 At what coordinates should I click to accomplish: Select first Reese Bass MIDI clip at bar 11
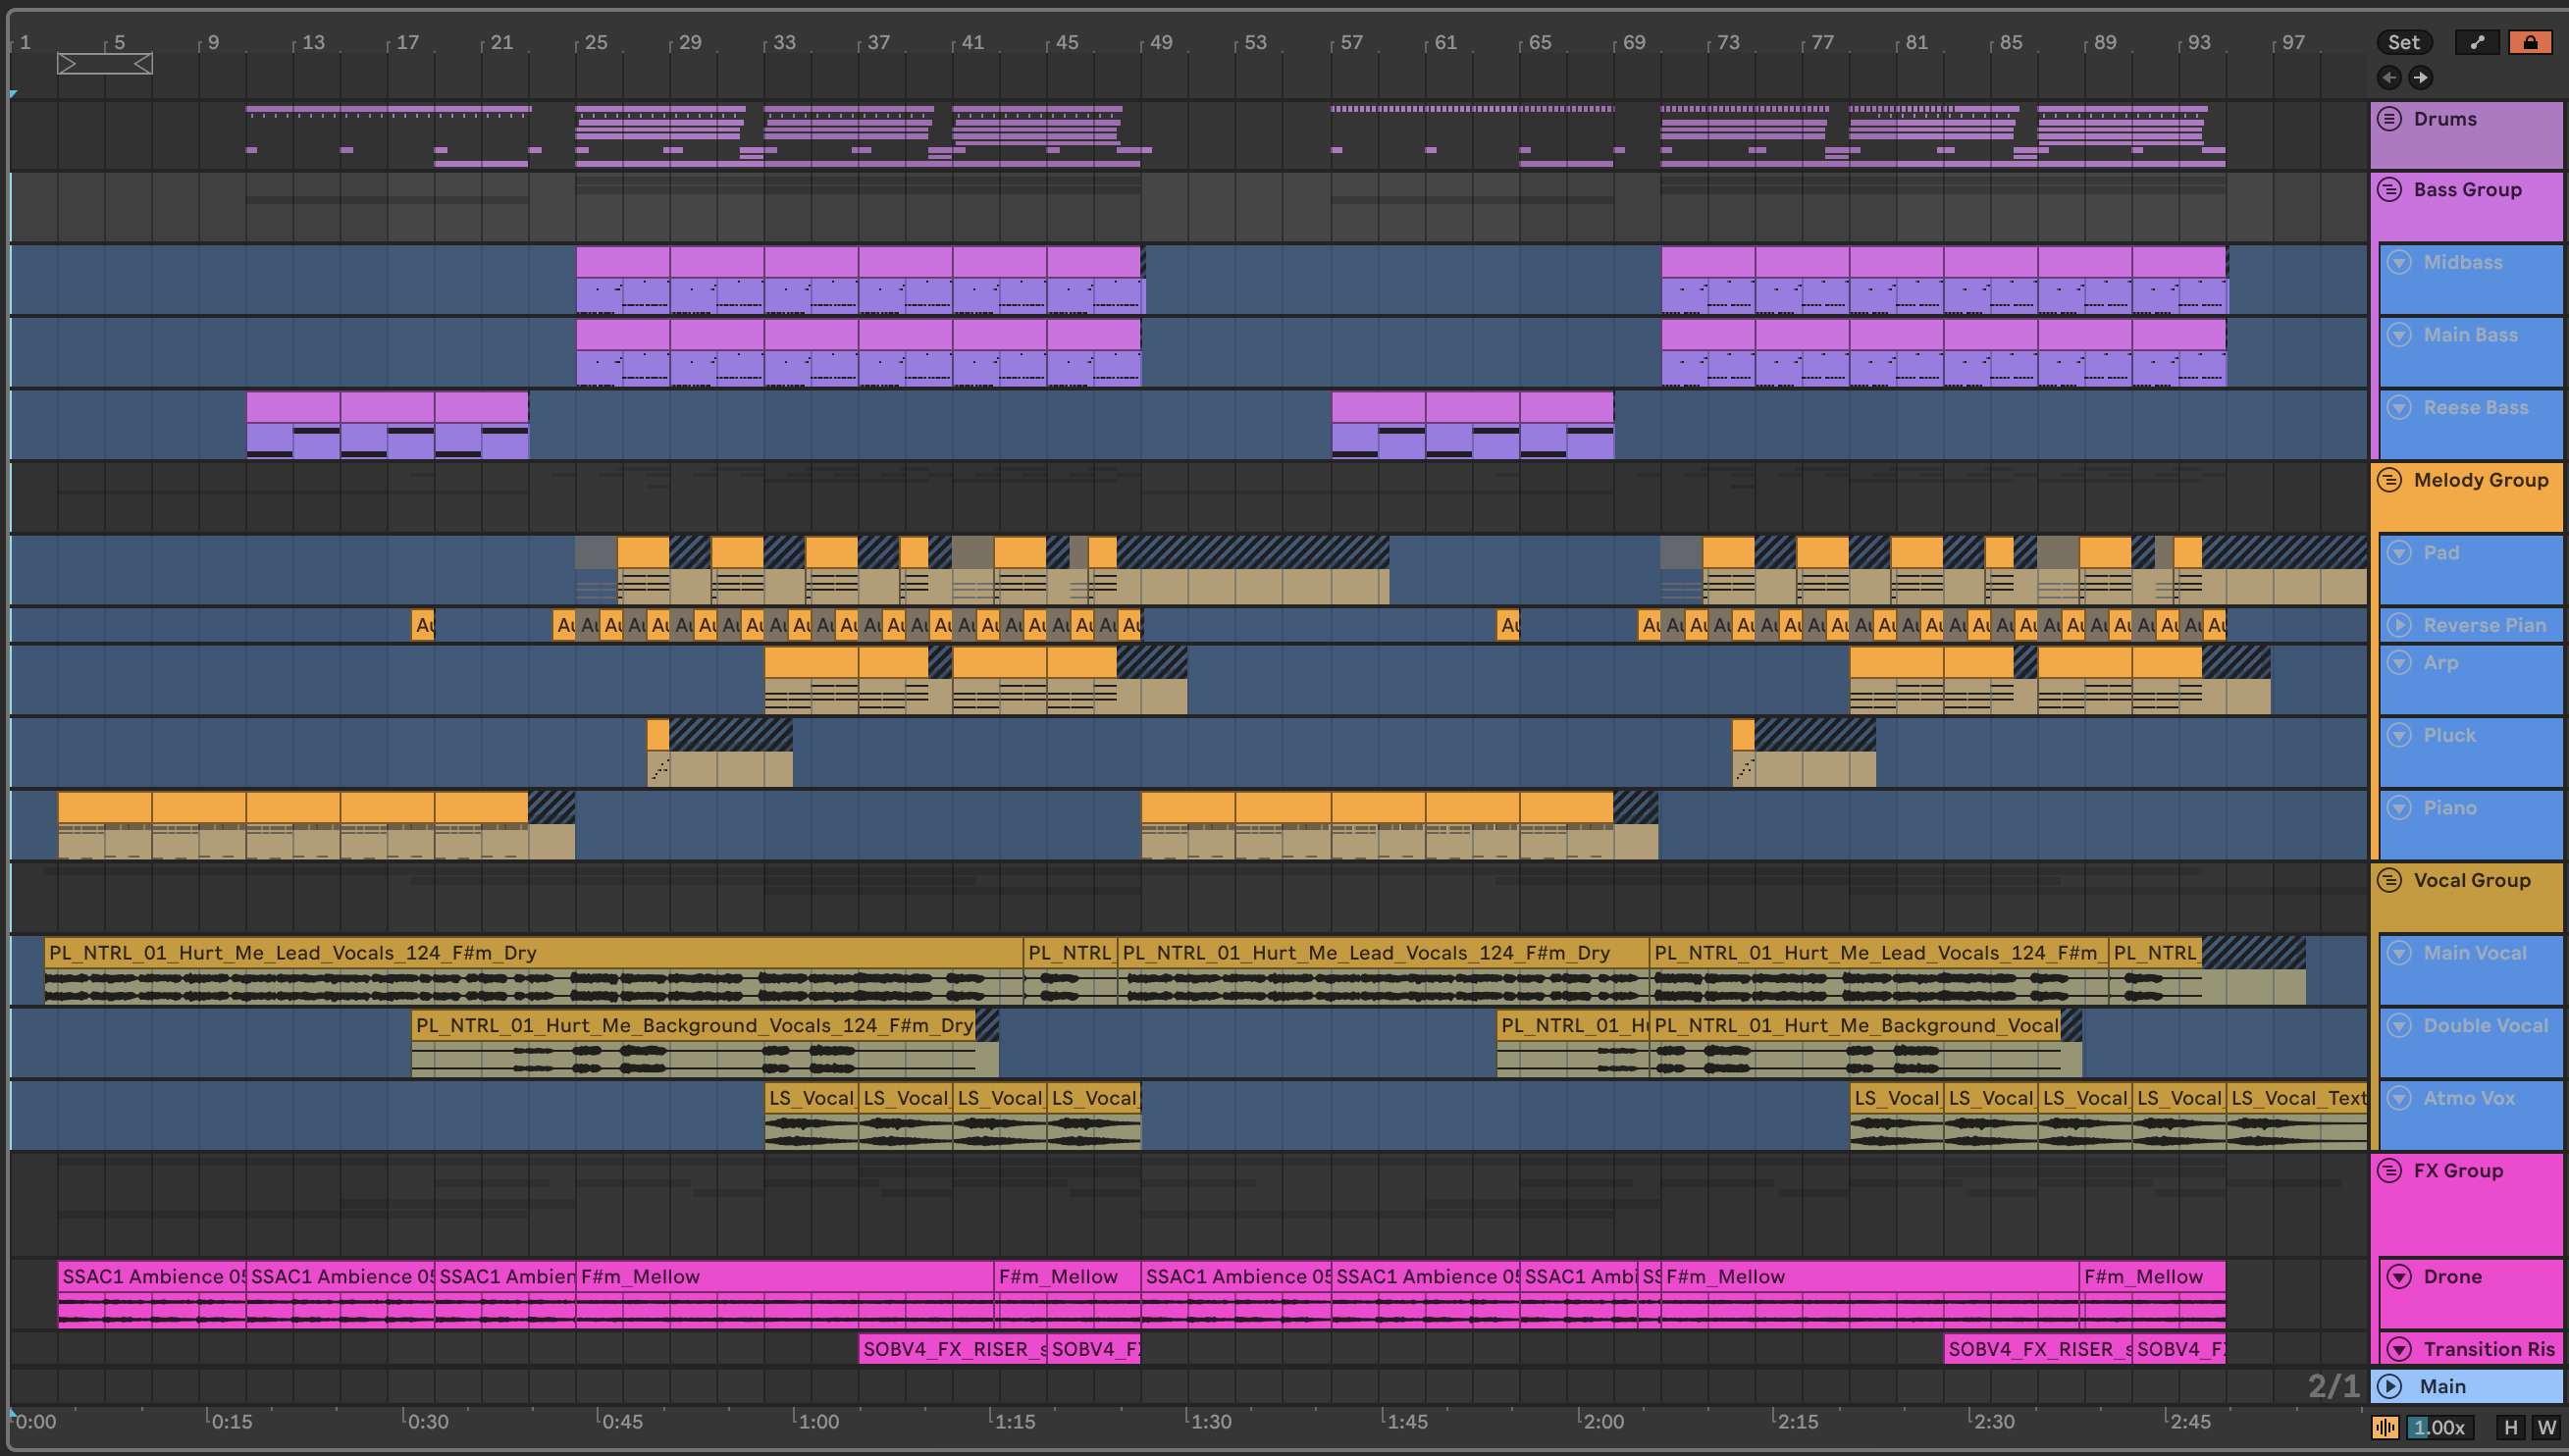coord(293,425)
